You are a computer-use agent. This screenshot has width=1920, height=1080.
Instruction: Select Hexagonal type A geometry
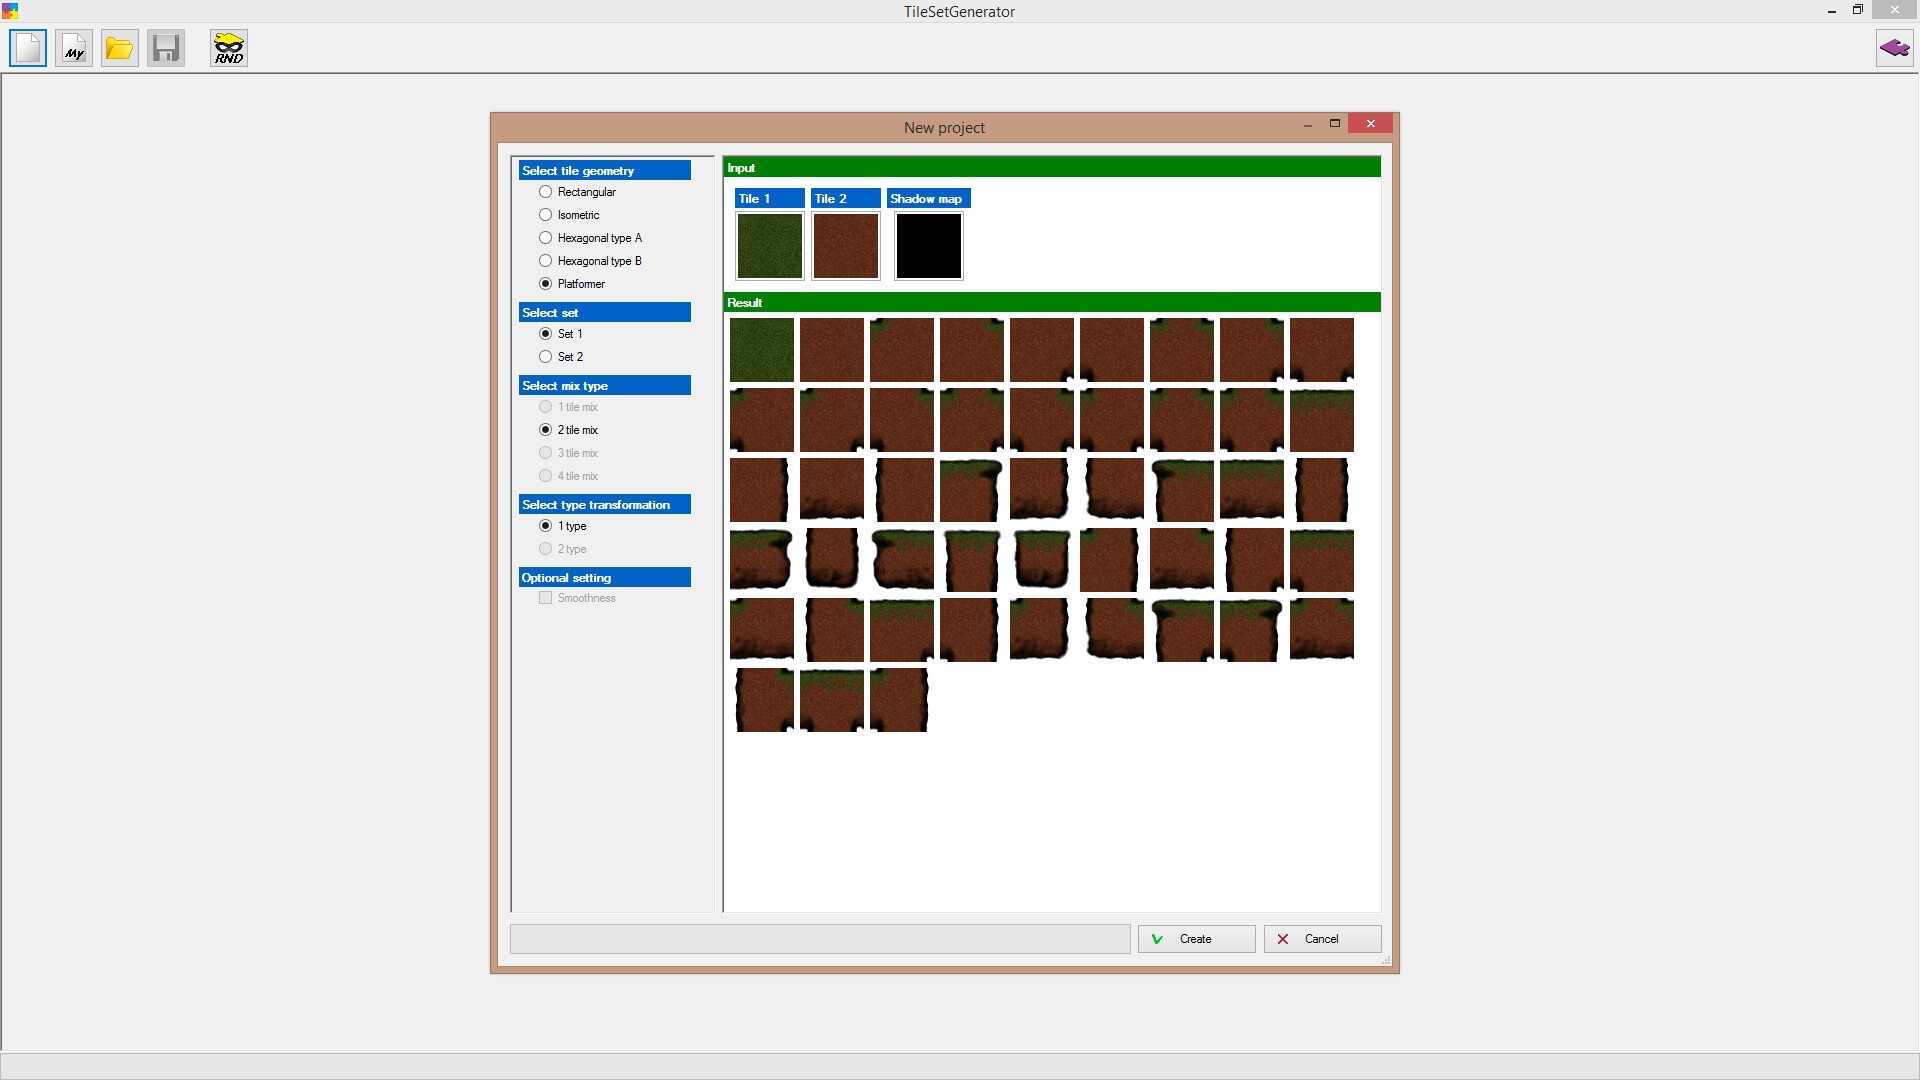(x=546, y=238)
